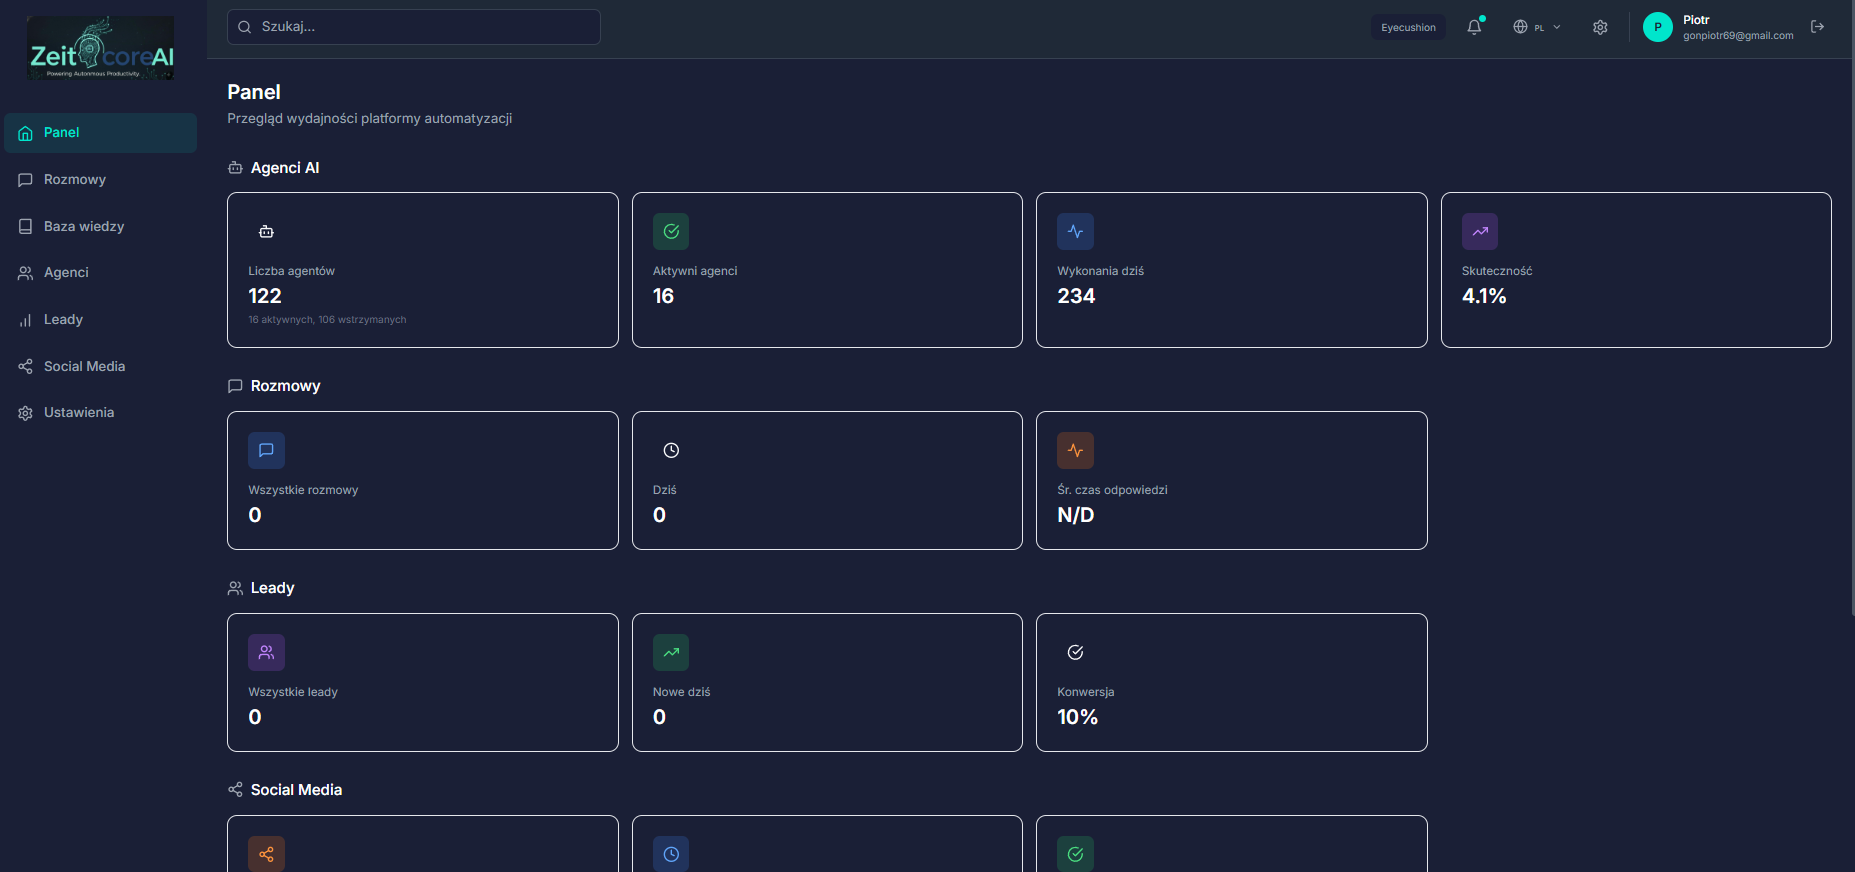
Task: Click the ZeitcoreAI logo
Action: (101, 48)
